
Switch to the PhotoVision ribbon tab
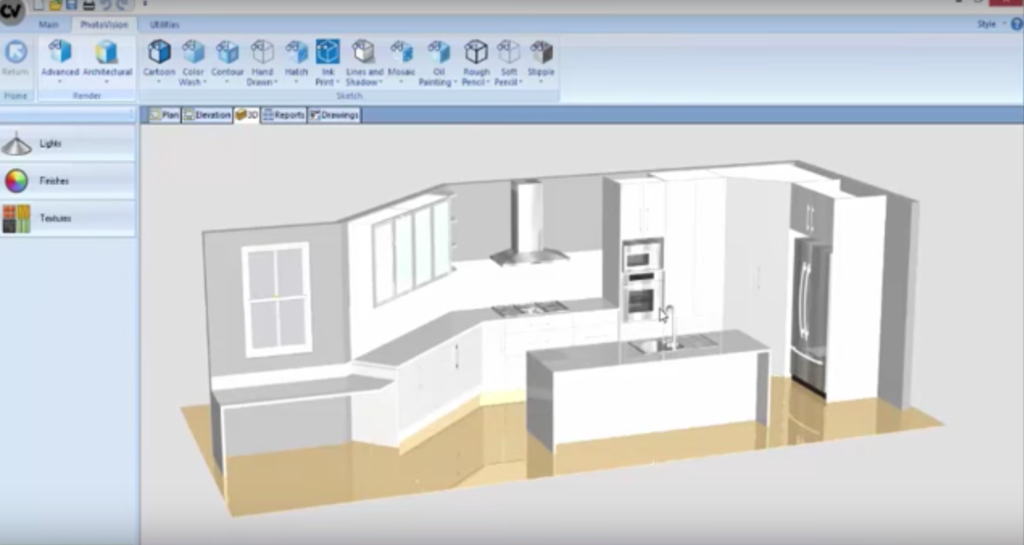[x=104, y=24]
